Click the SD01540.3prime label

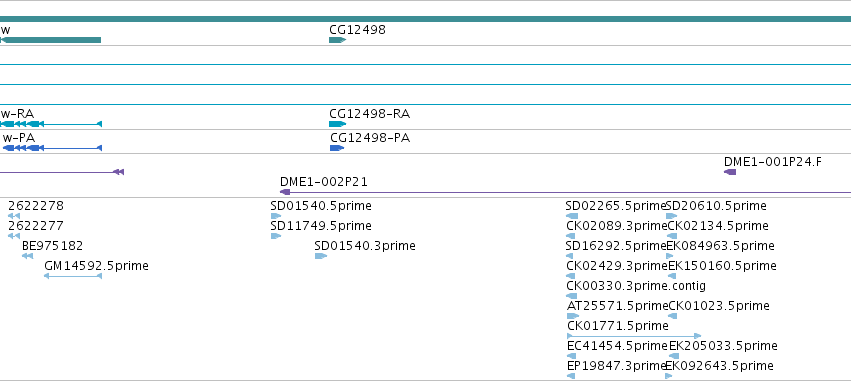[365, 246]
